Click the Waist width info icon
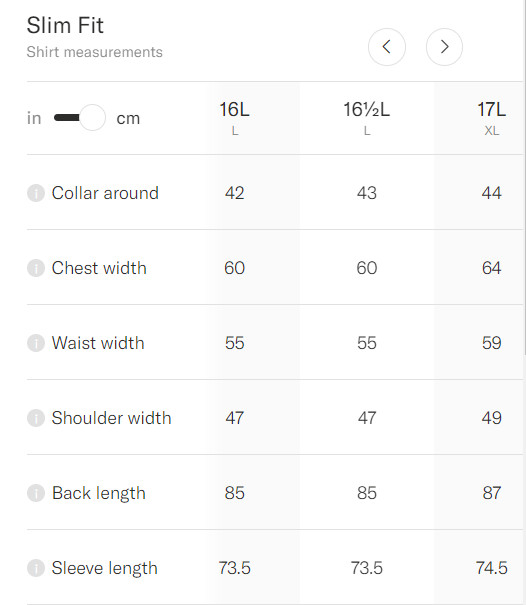526x605 pixels. (x=36, y=343)
